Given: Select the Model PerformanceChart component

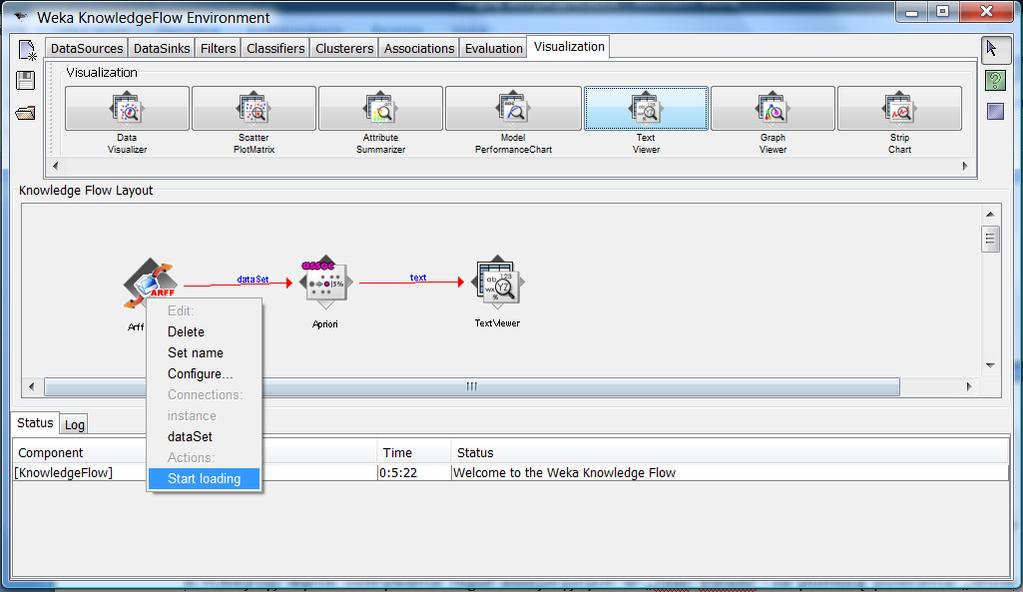Looking at the screenshot, I should (513, 108).
